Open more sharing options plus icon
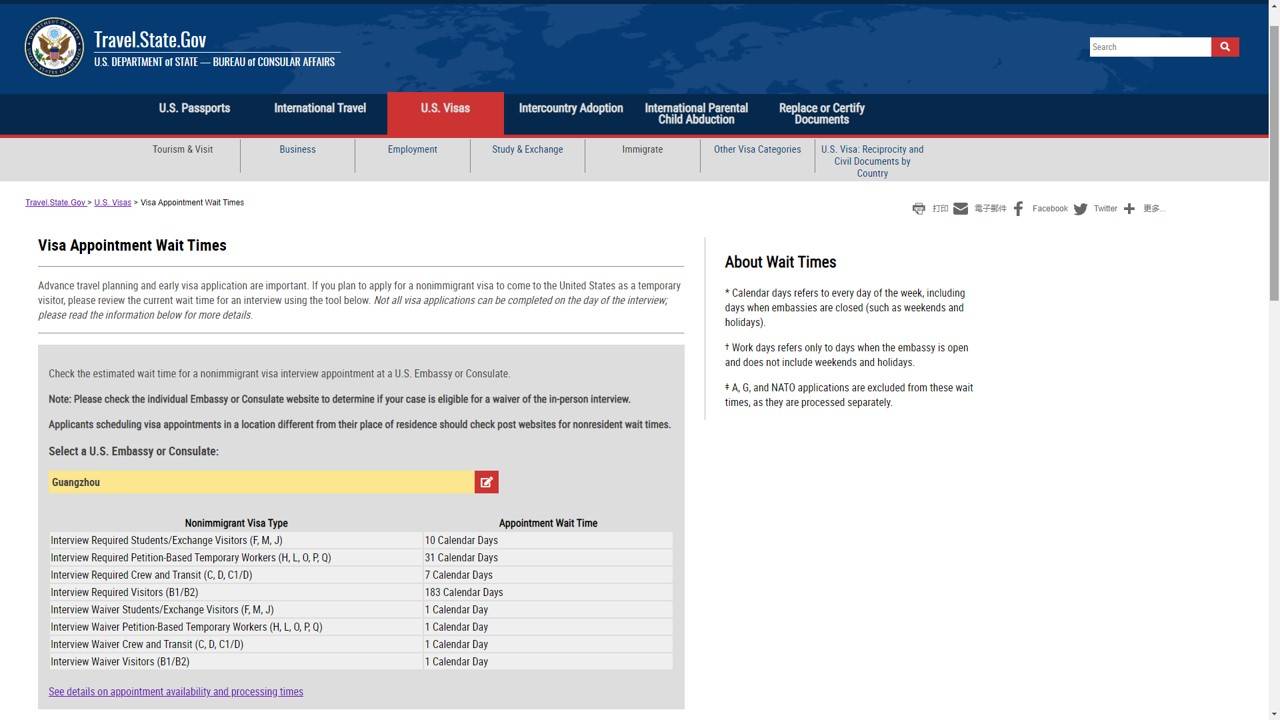Screen dimensions: 1280x720 pyautogui.click(x=1129, y=209)
